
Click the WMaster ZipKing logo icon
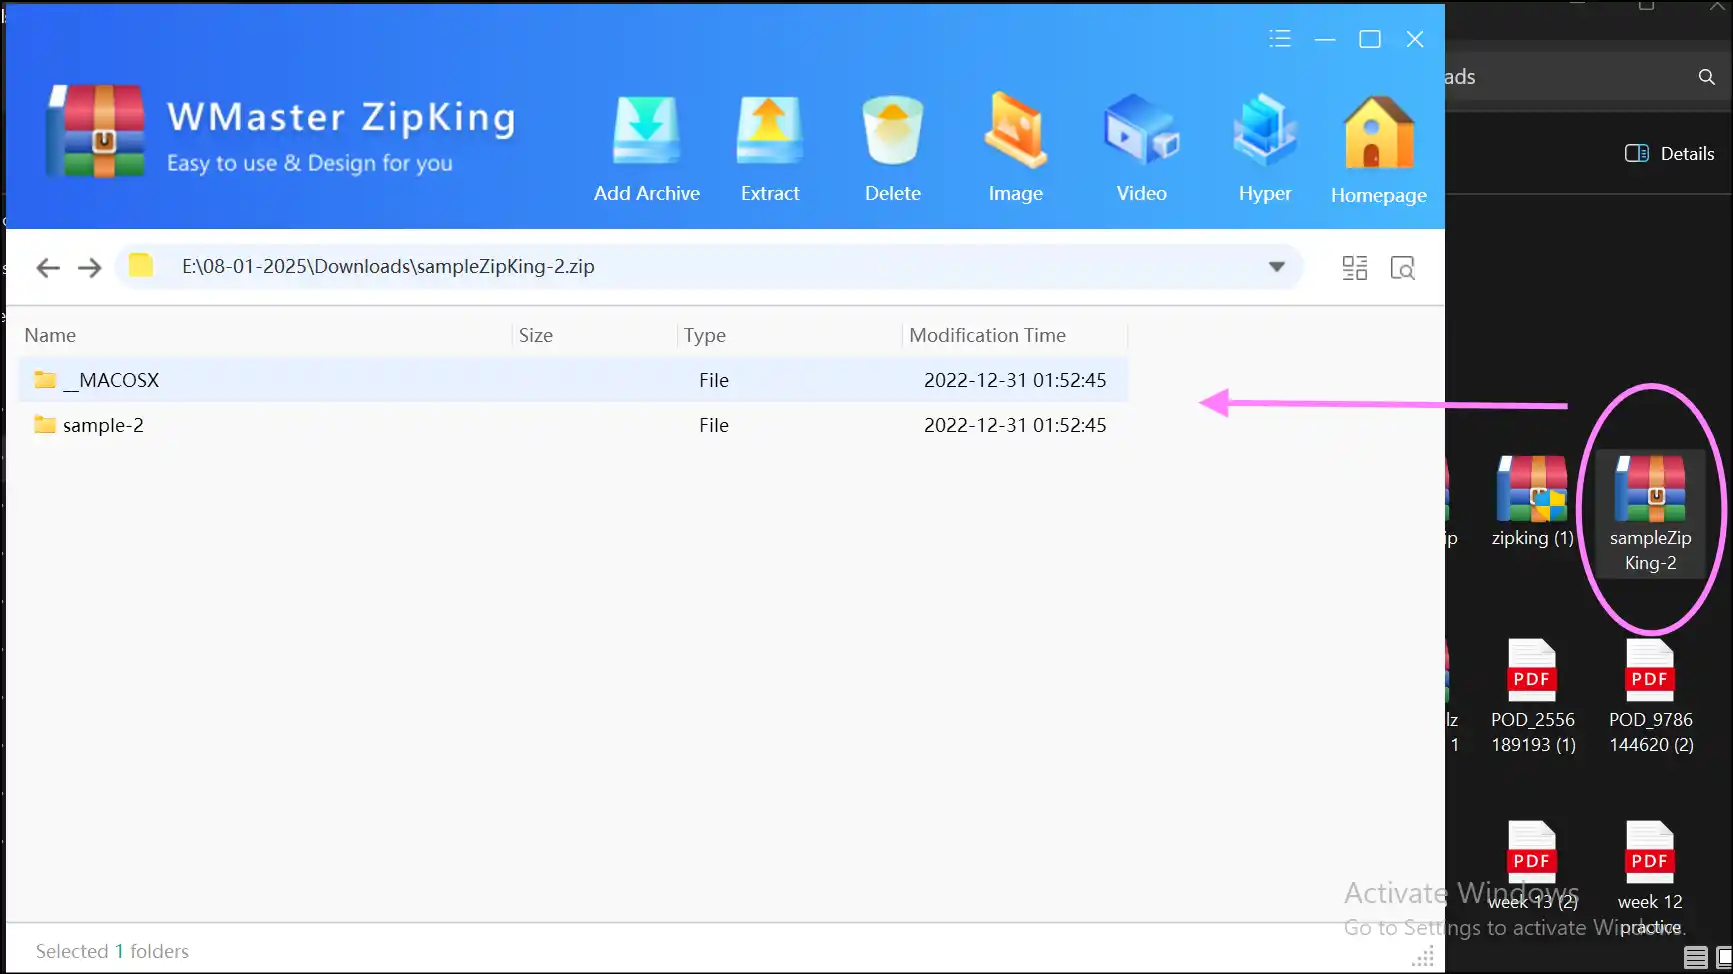pyautogui.click(x=96, y=131)
